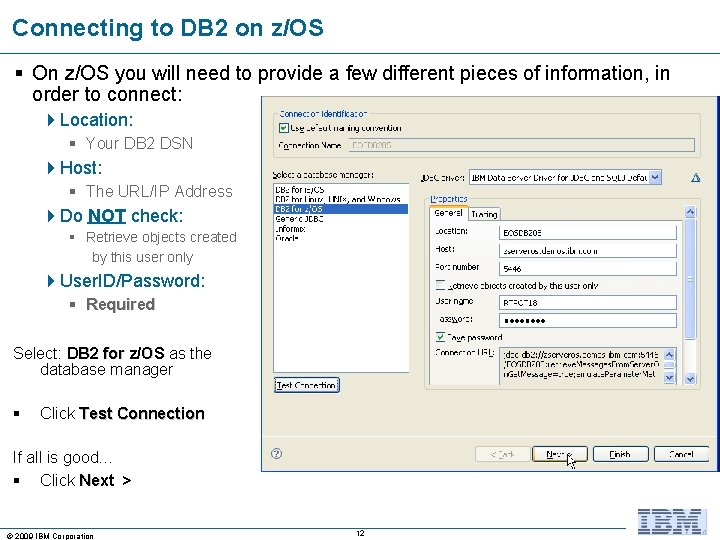Click the Connection URL text box
Image resolution: width=720 pixels, height=540 pixels.
(x=581, y=366)
